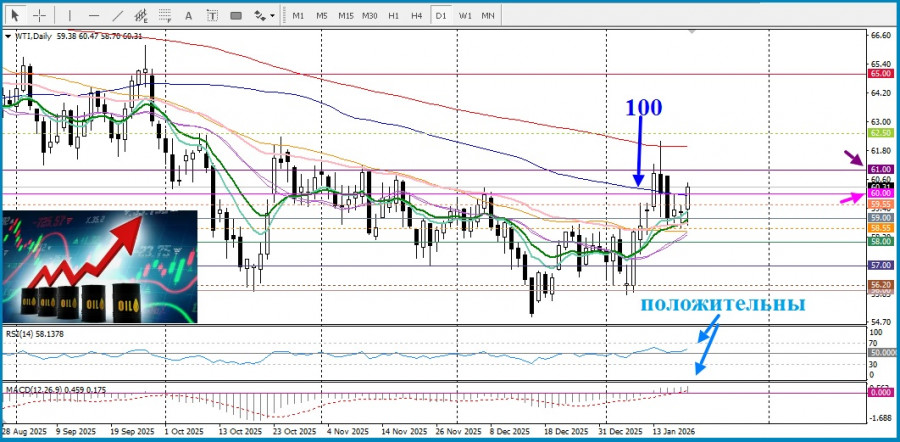Click the H1 hourly timeframe button

pyautogui.click(x=394, y=15)
